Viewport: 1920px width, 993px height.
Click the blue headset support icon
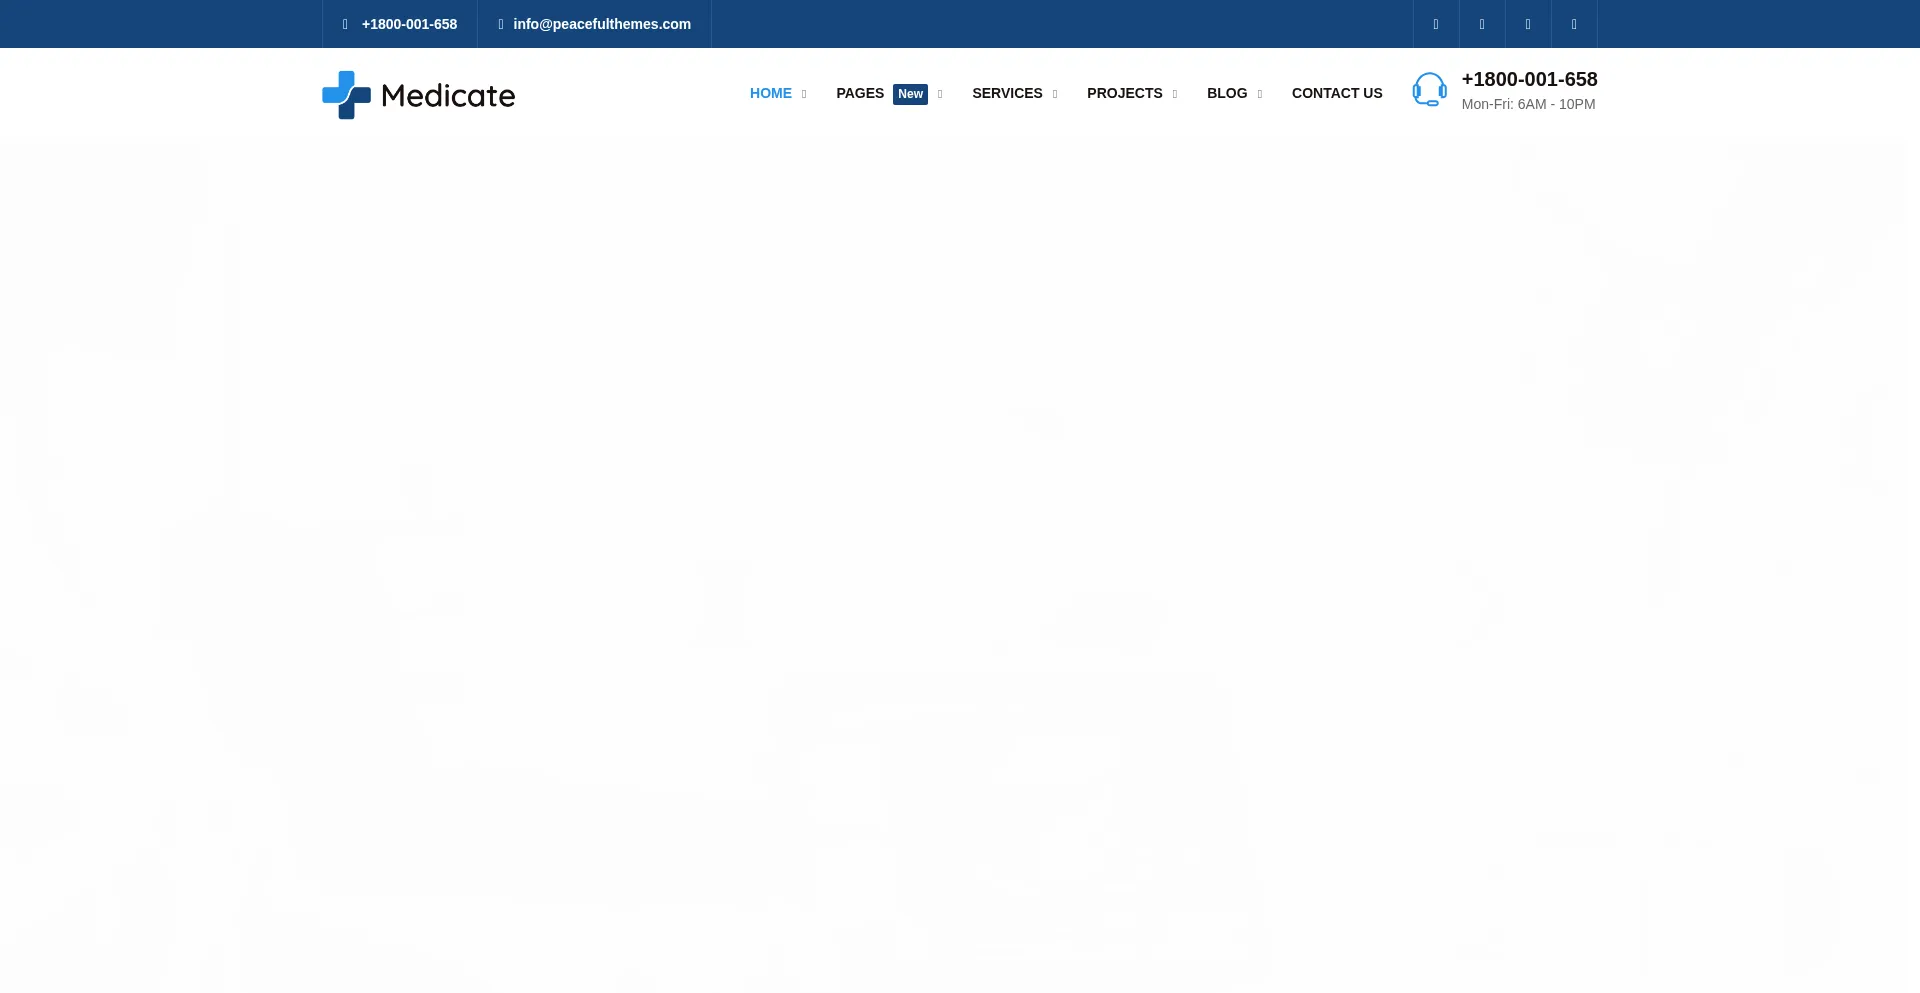pos(1429,89)
